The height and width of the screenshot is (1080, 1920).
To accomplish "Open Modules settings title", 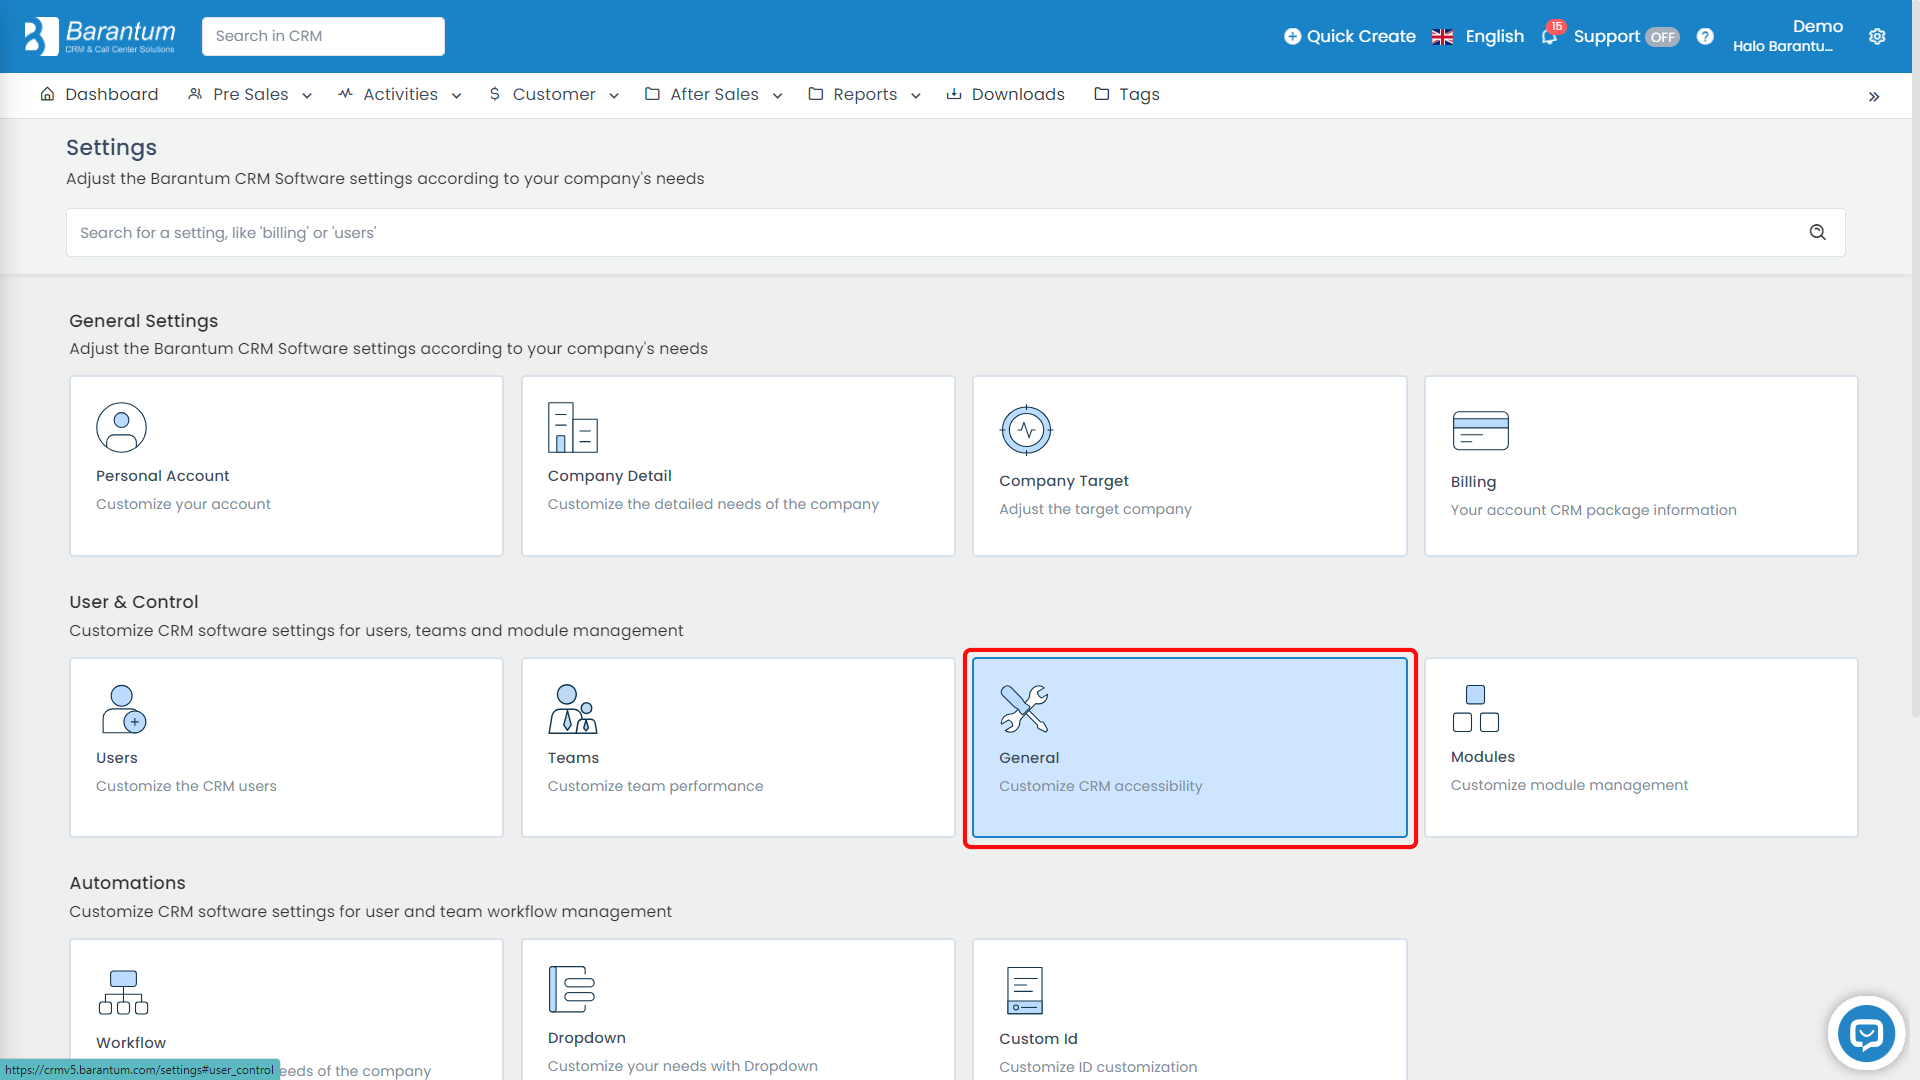I will [x=1482, y=757].
